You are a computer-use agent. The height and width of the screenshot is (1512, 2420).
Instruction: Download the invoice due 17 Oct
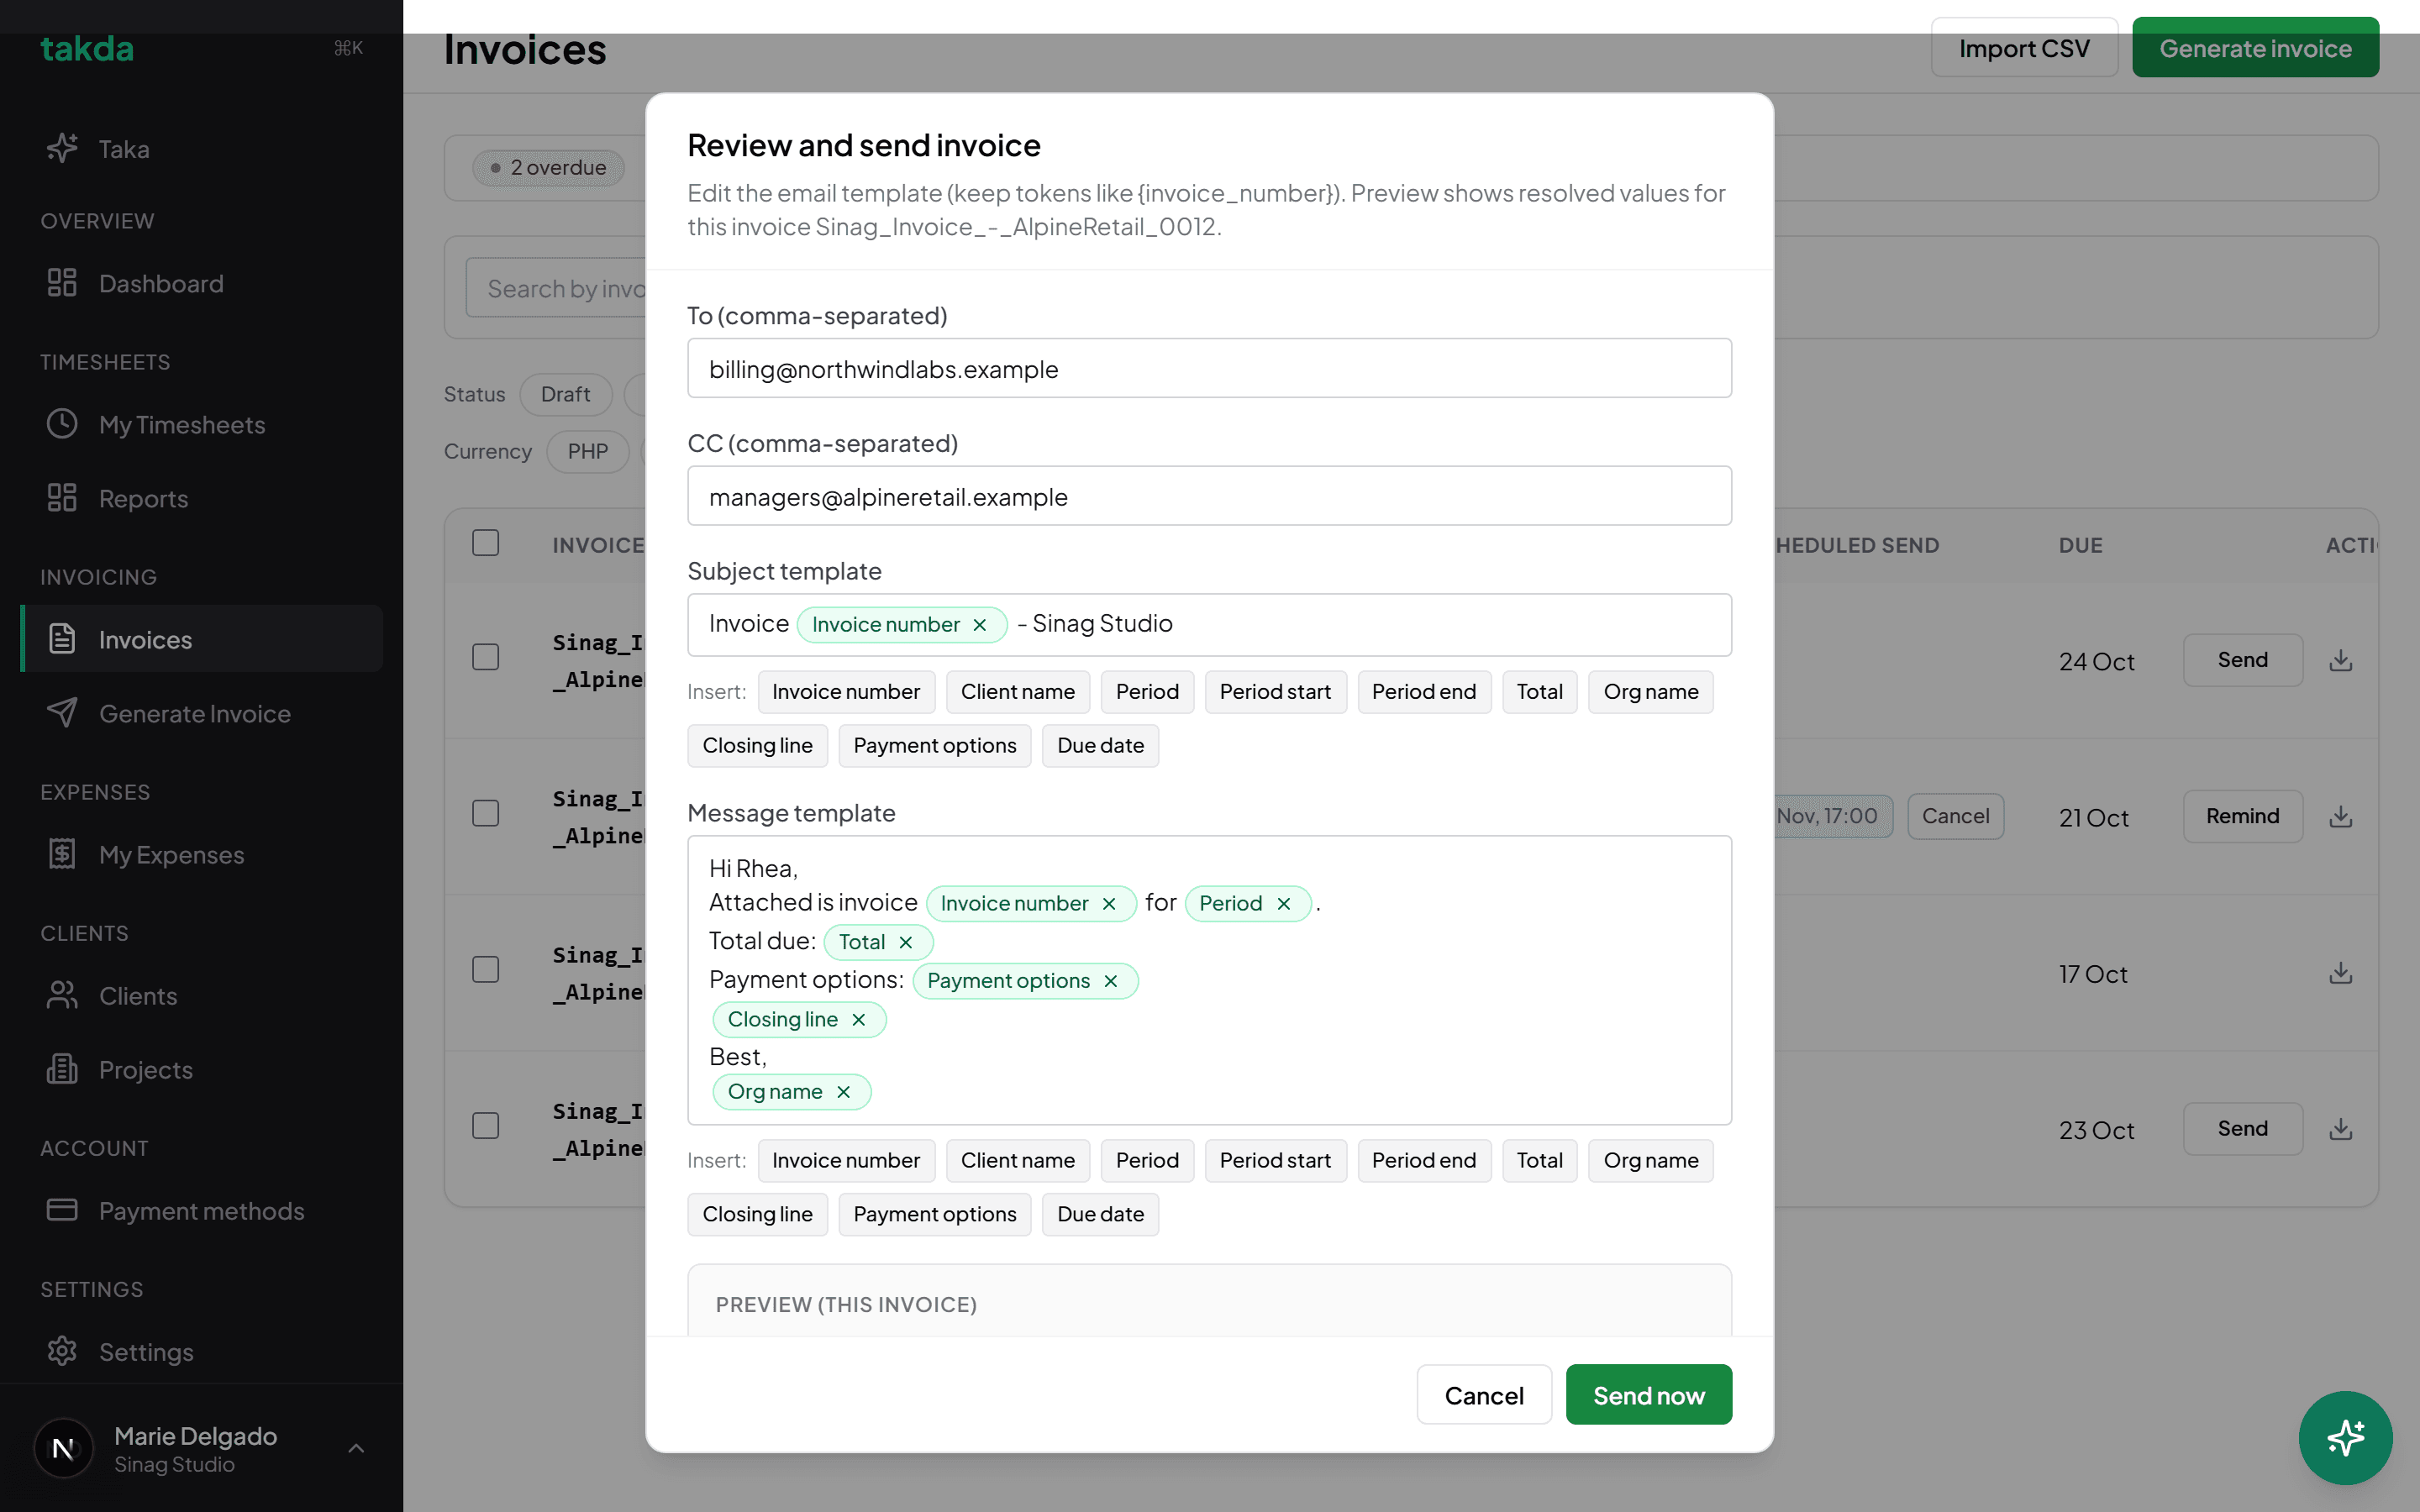tap(2340, 973)
